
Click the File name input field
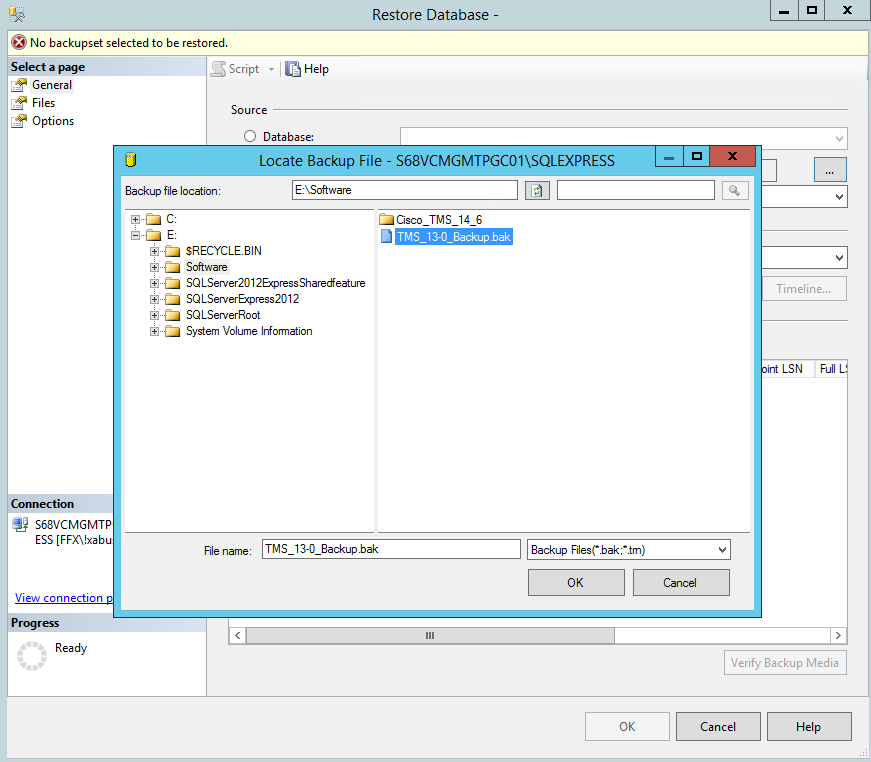pyautogui.click(x=390, y=549)
